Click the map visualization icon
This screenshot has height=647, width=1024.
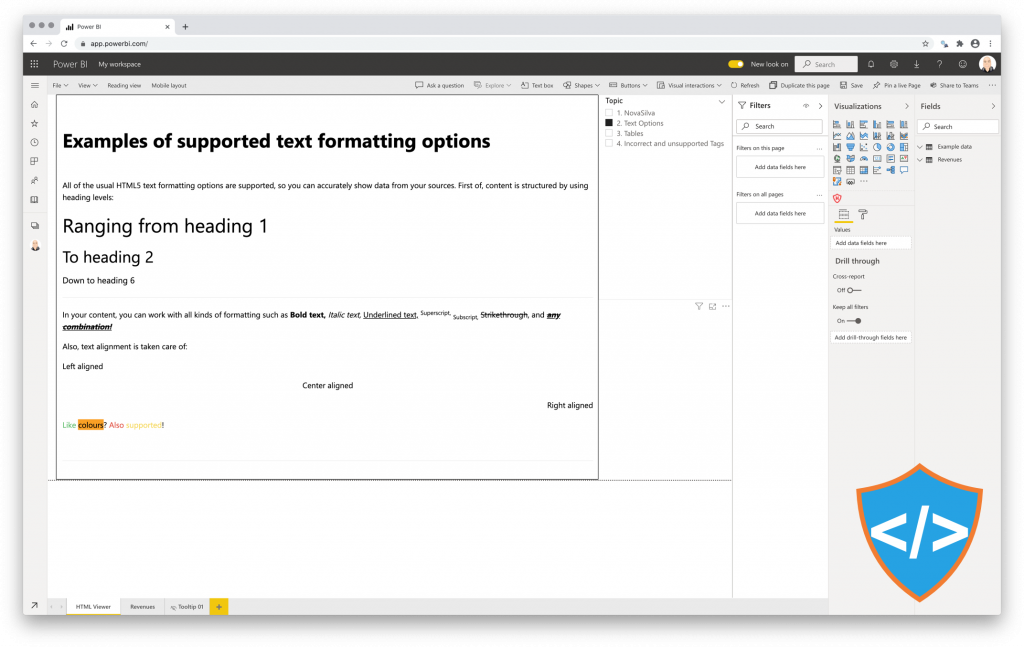point(837,158)
